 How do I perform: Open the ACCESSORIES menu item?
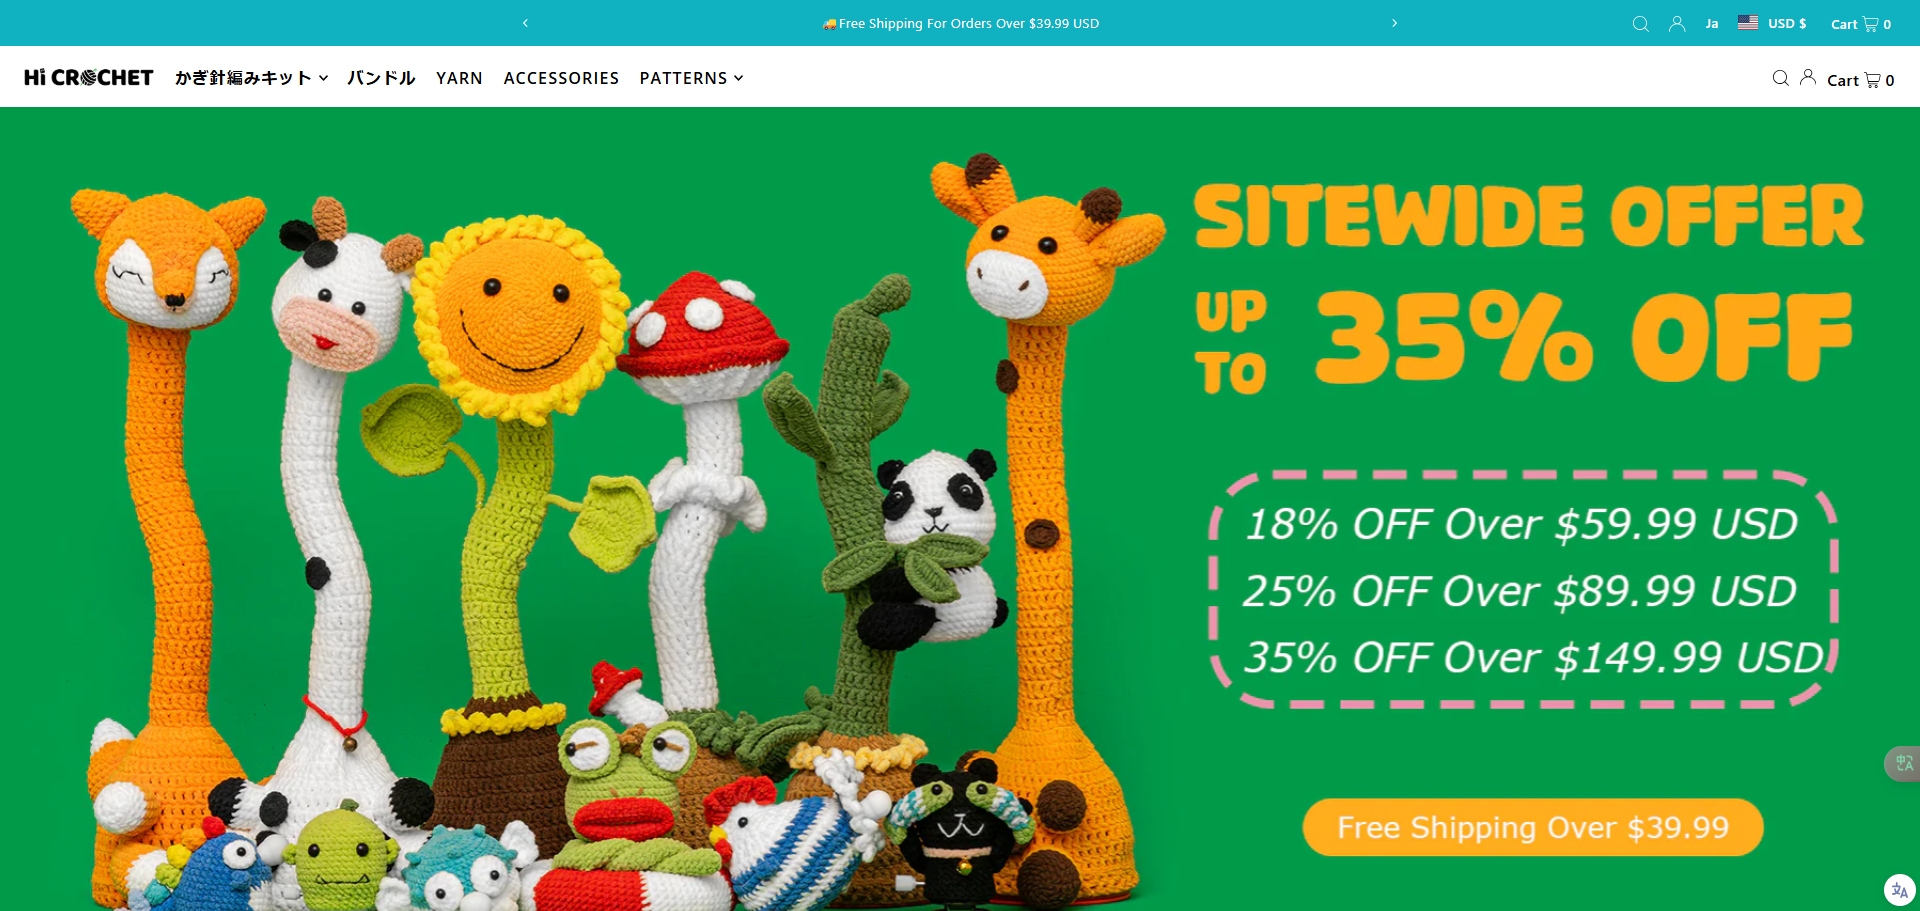point(561,78)
